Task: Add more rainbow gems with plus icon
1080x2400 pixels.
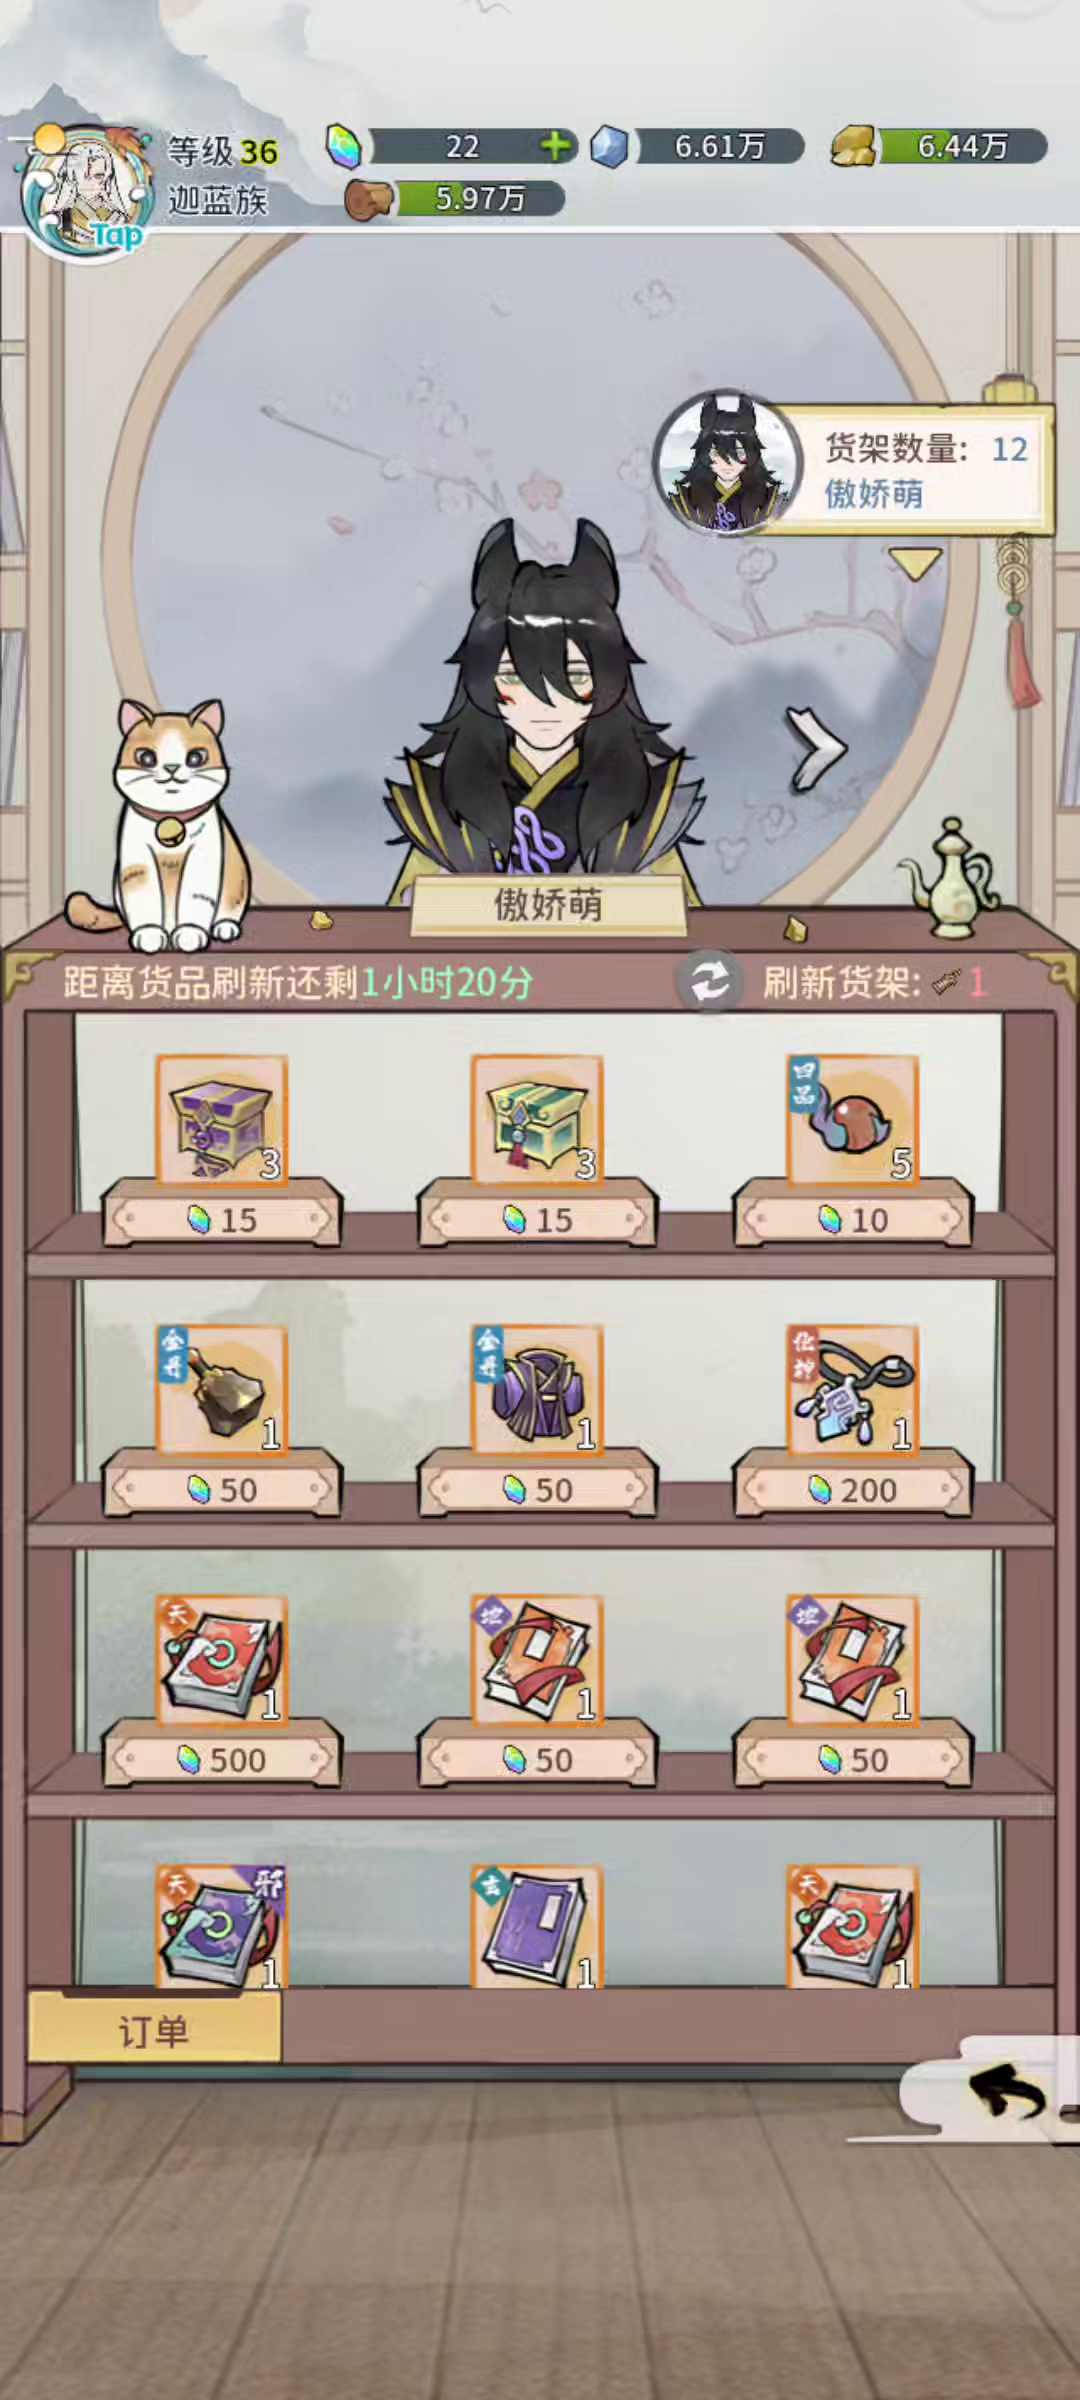Action: coord(556,146)
